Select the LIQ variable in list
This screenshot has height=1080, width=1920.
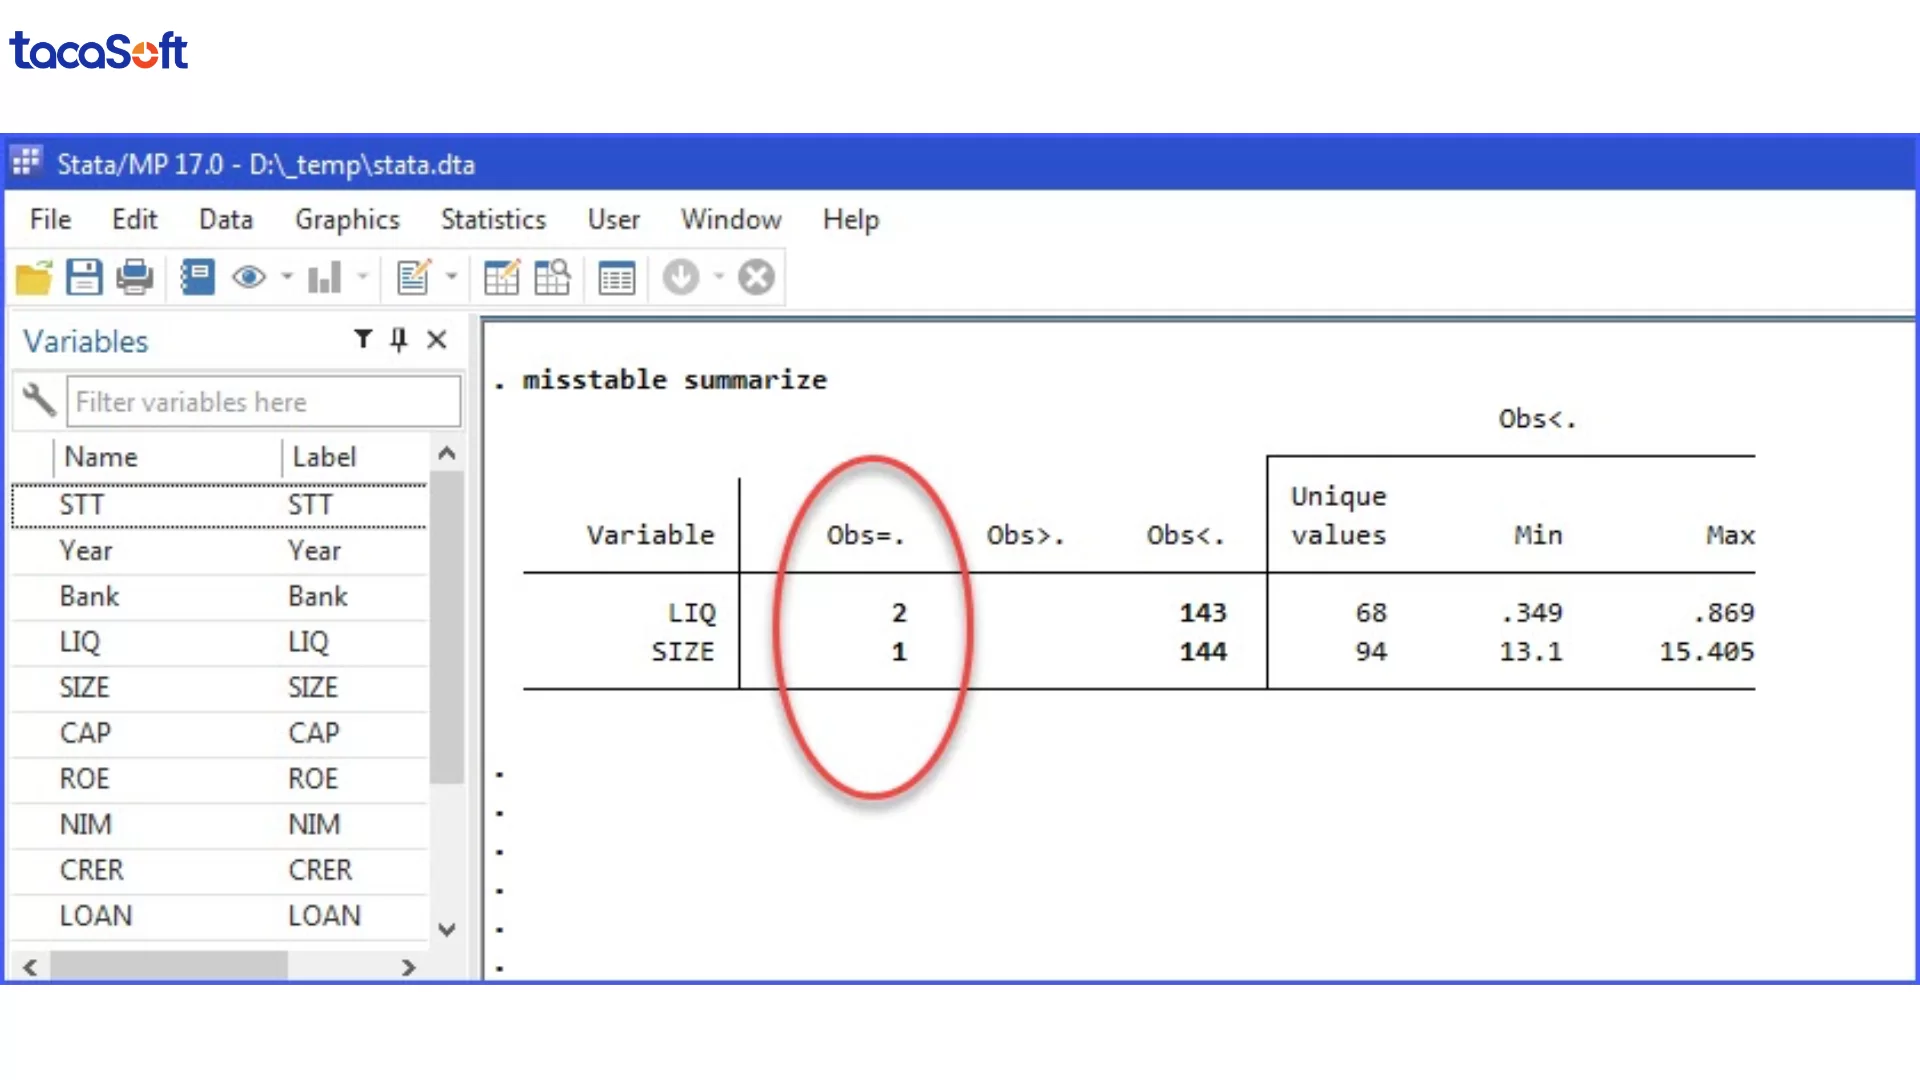pos(80,642)
